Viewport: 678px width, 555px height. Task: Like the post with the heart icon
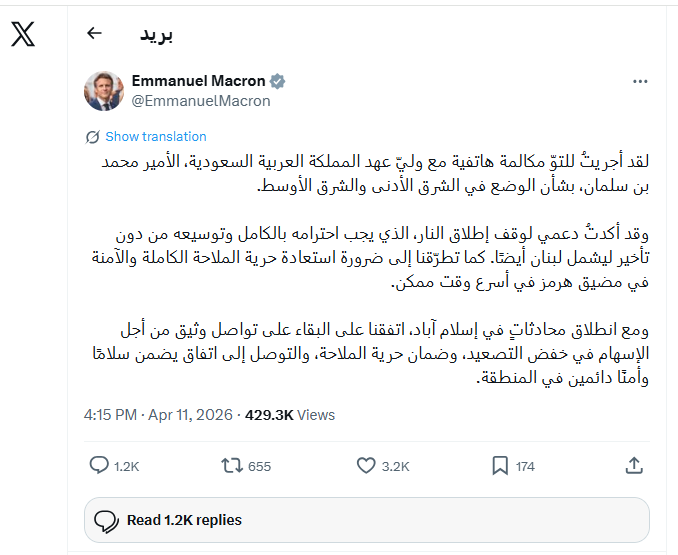[x=366, y=465]
